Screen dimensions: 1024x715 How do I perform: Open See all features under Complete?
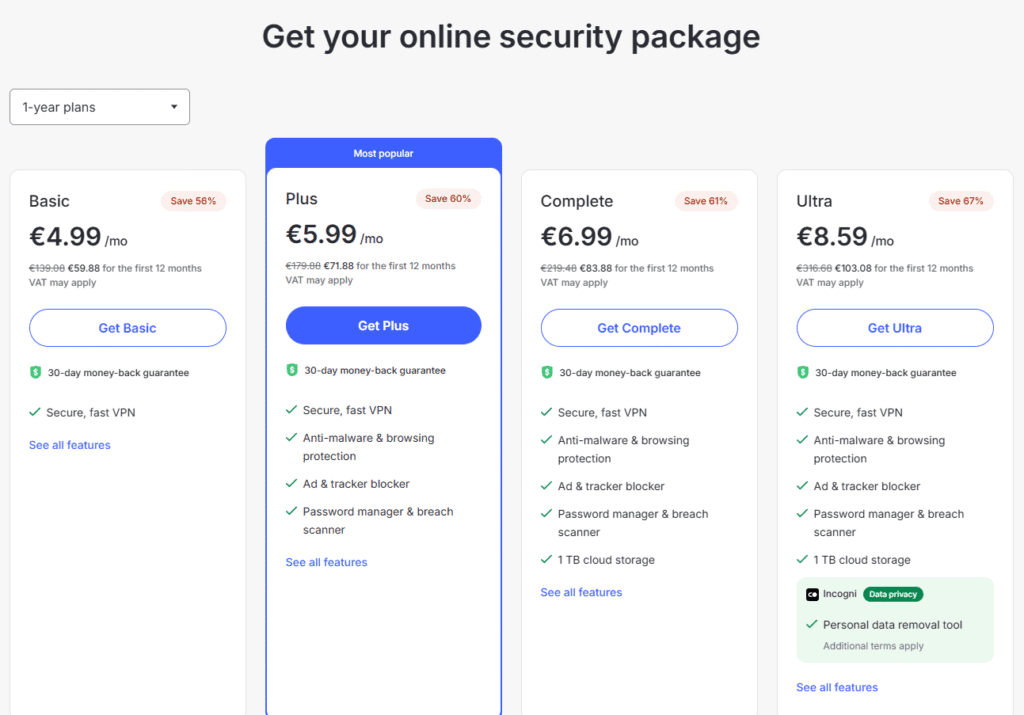[581, 592]
